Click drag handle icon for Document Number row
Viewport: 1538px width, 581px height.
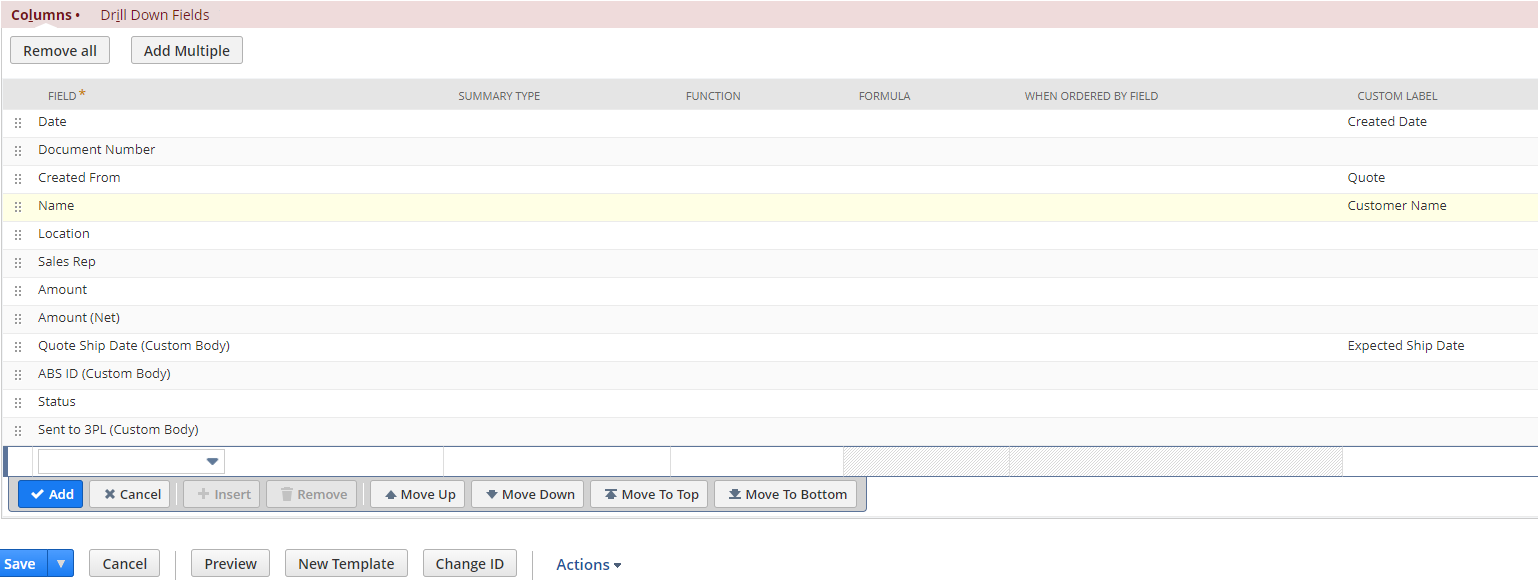click(18, 151)
